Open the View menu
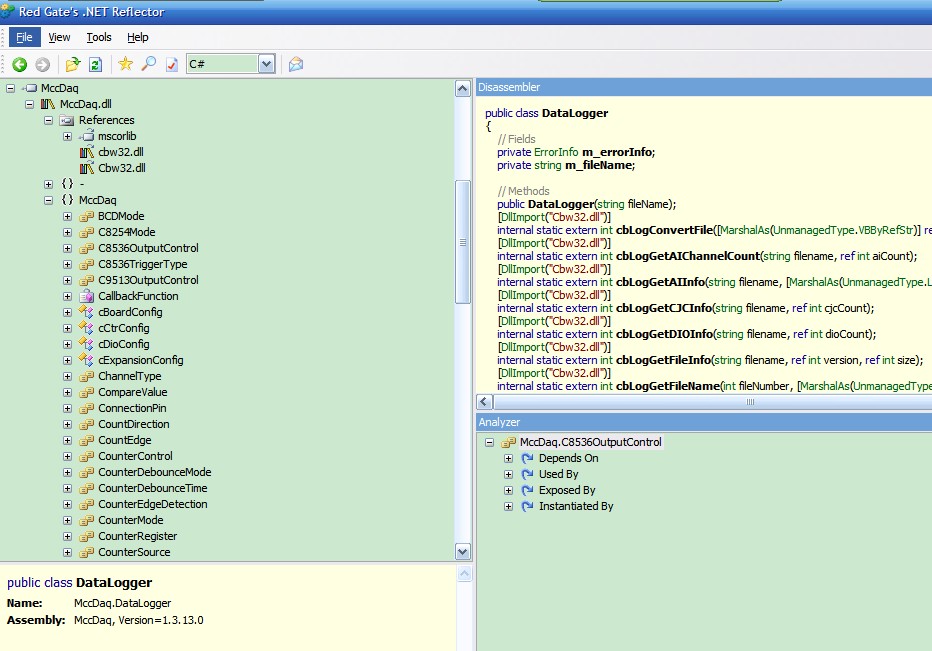Screen dimensions: 932x651 pyautogui.click(x=59, y=37)
